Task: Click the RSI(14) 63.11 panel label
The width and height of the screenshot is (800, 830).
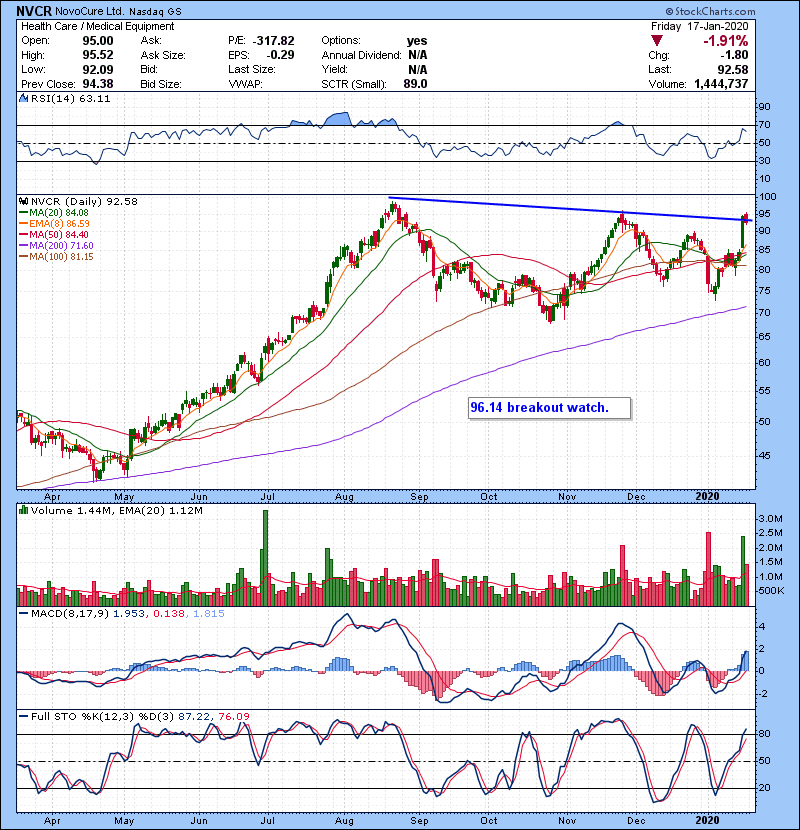Action: [x=70, y=98]
